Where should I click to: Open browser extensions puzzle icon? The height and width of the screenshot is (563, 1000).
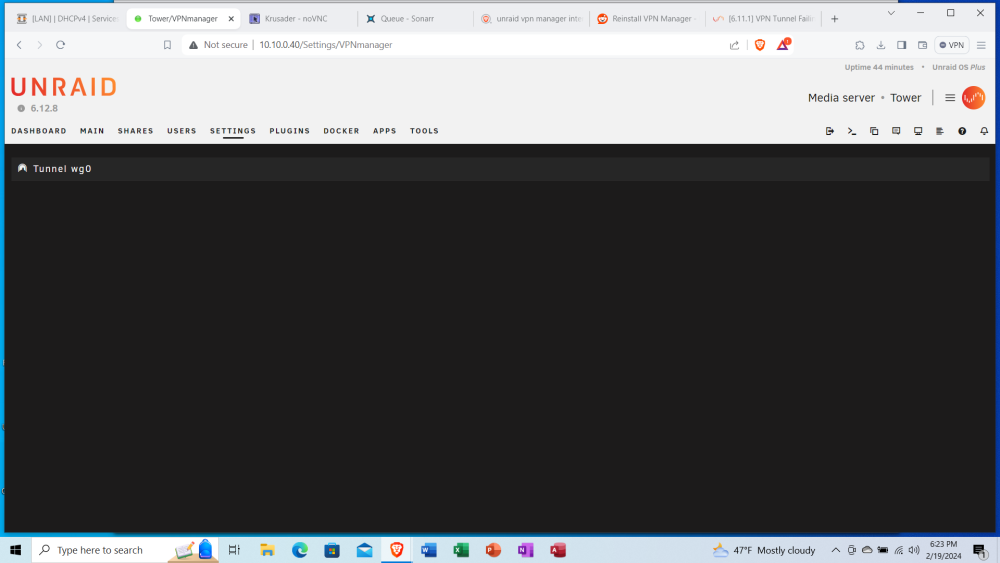860,45
